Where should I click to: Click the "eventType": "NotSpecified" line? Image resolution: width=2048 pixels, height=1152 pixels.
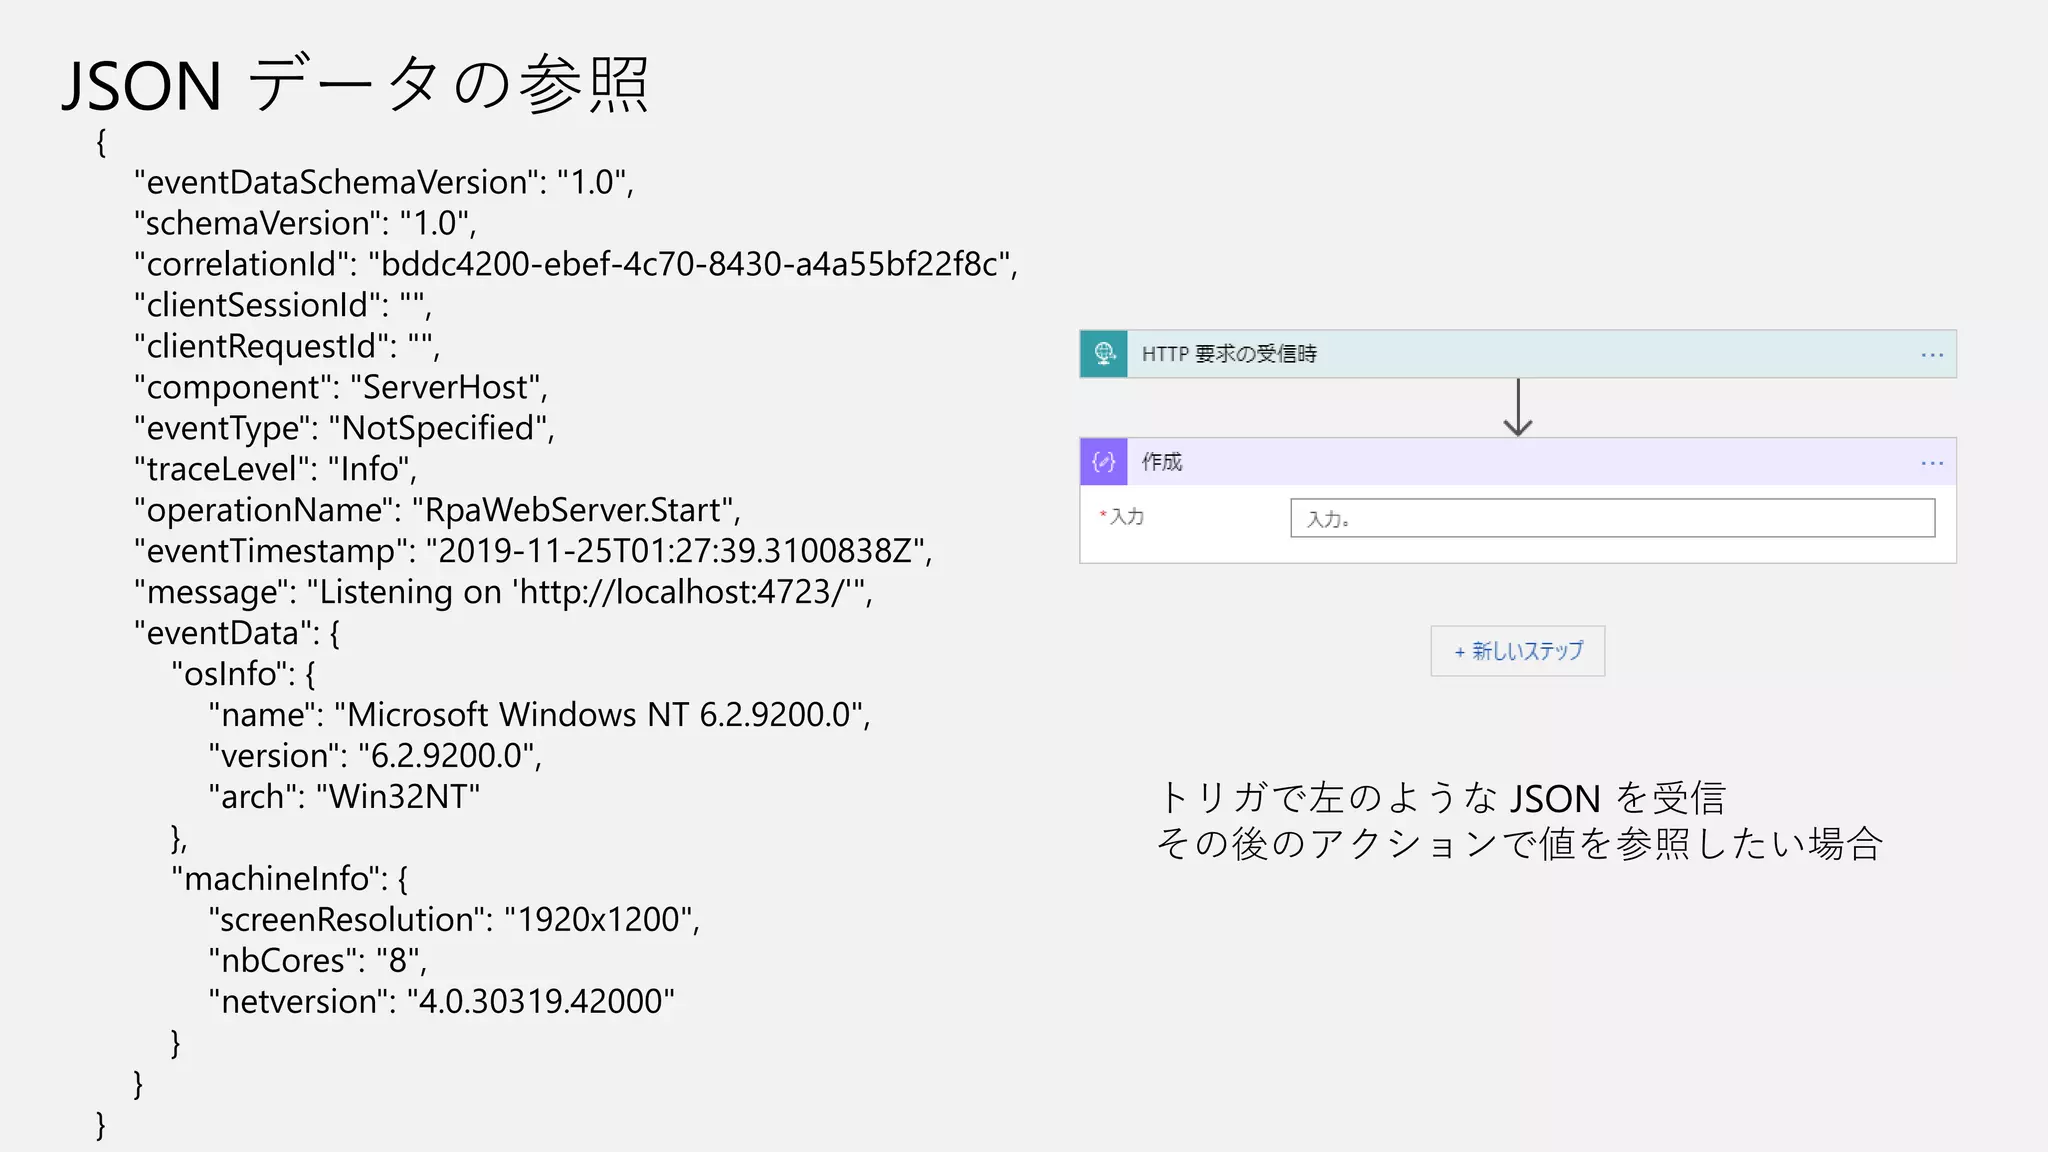[x=344, y=428]
